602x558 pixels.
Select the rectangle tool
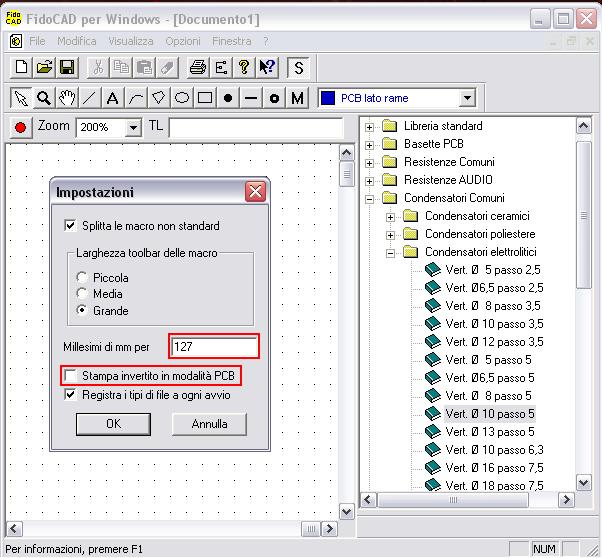click(205, 98)
